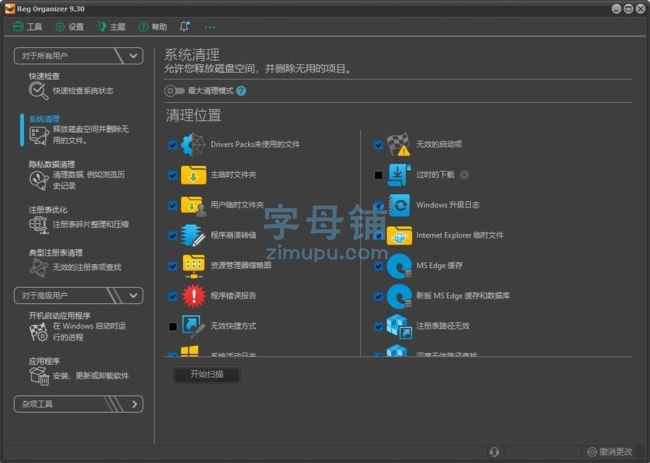
Task: Open settings gear beside 过时的下载
Action: tap(464, 175)
